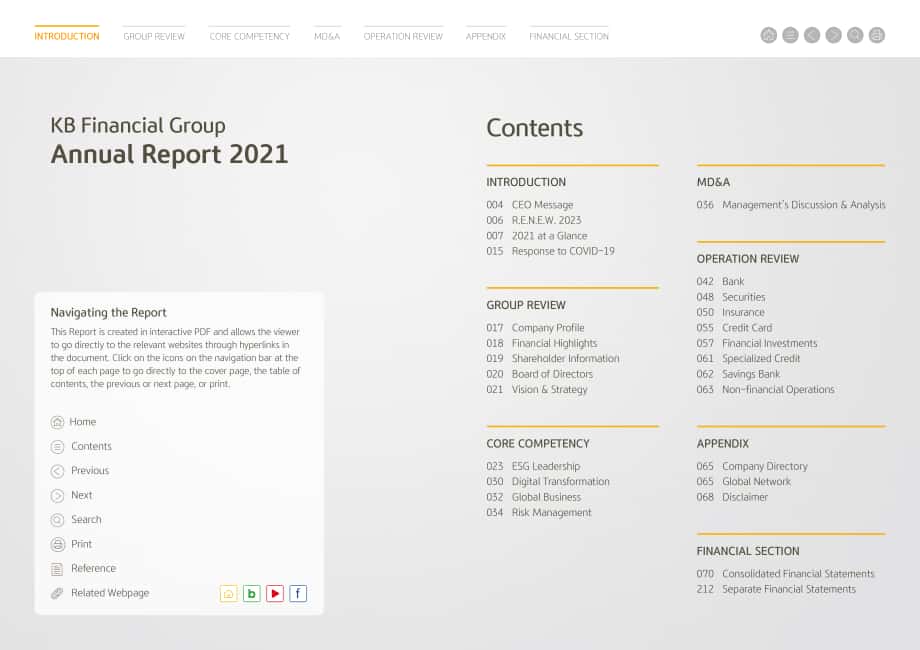Viewport: 920px width, 650px height.
Task: Switch to the CORE COMPETENCY tab
Action: click(249, 36)
